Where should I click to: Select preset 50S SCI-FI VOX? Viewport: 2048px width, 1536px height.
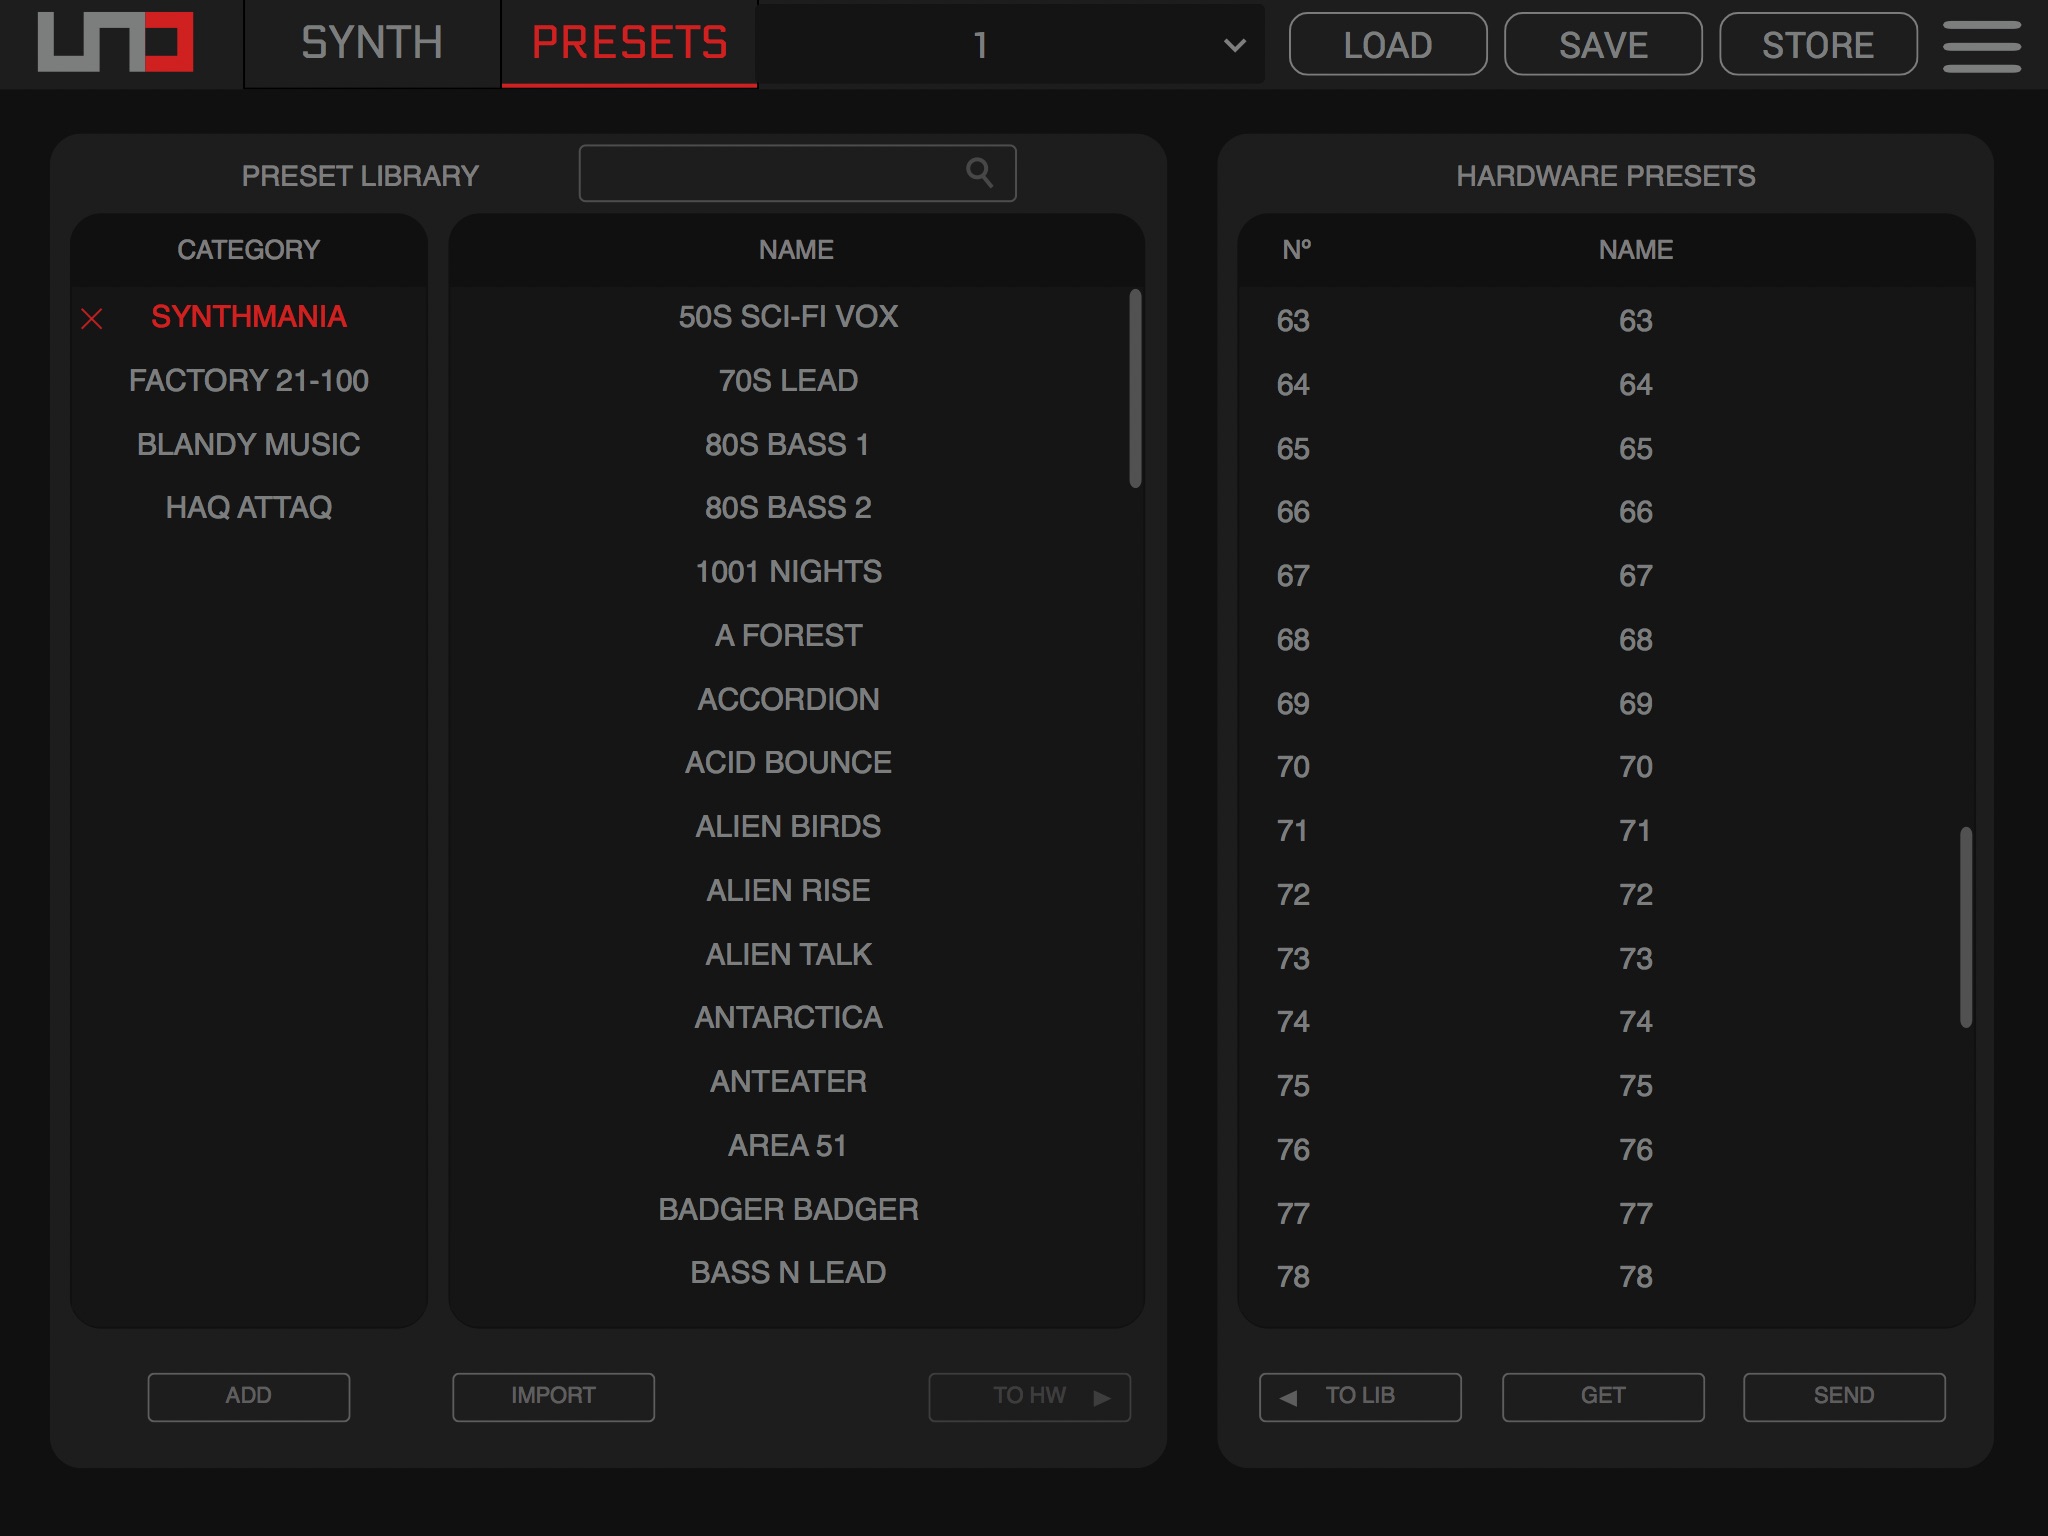pyautogui.click(x=788, y=317)
